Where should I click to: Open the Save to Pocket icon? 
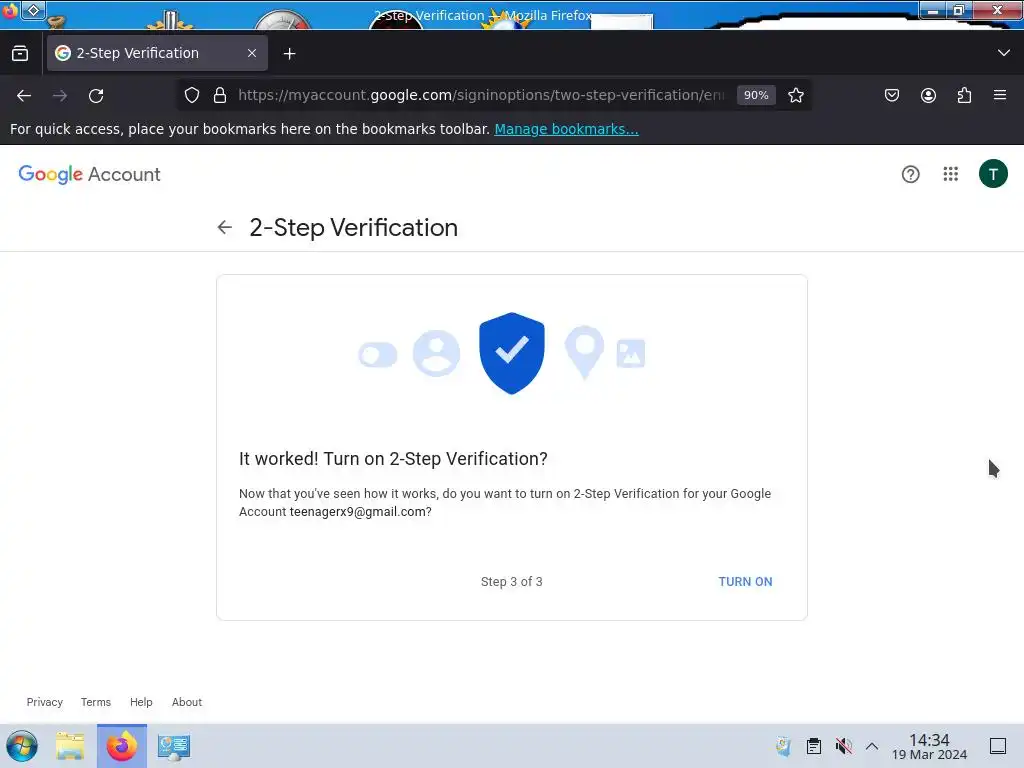tap(891, 95)
